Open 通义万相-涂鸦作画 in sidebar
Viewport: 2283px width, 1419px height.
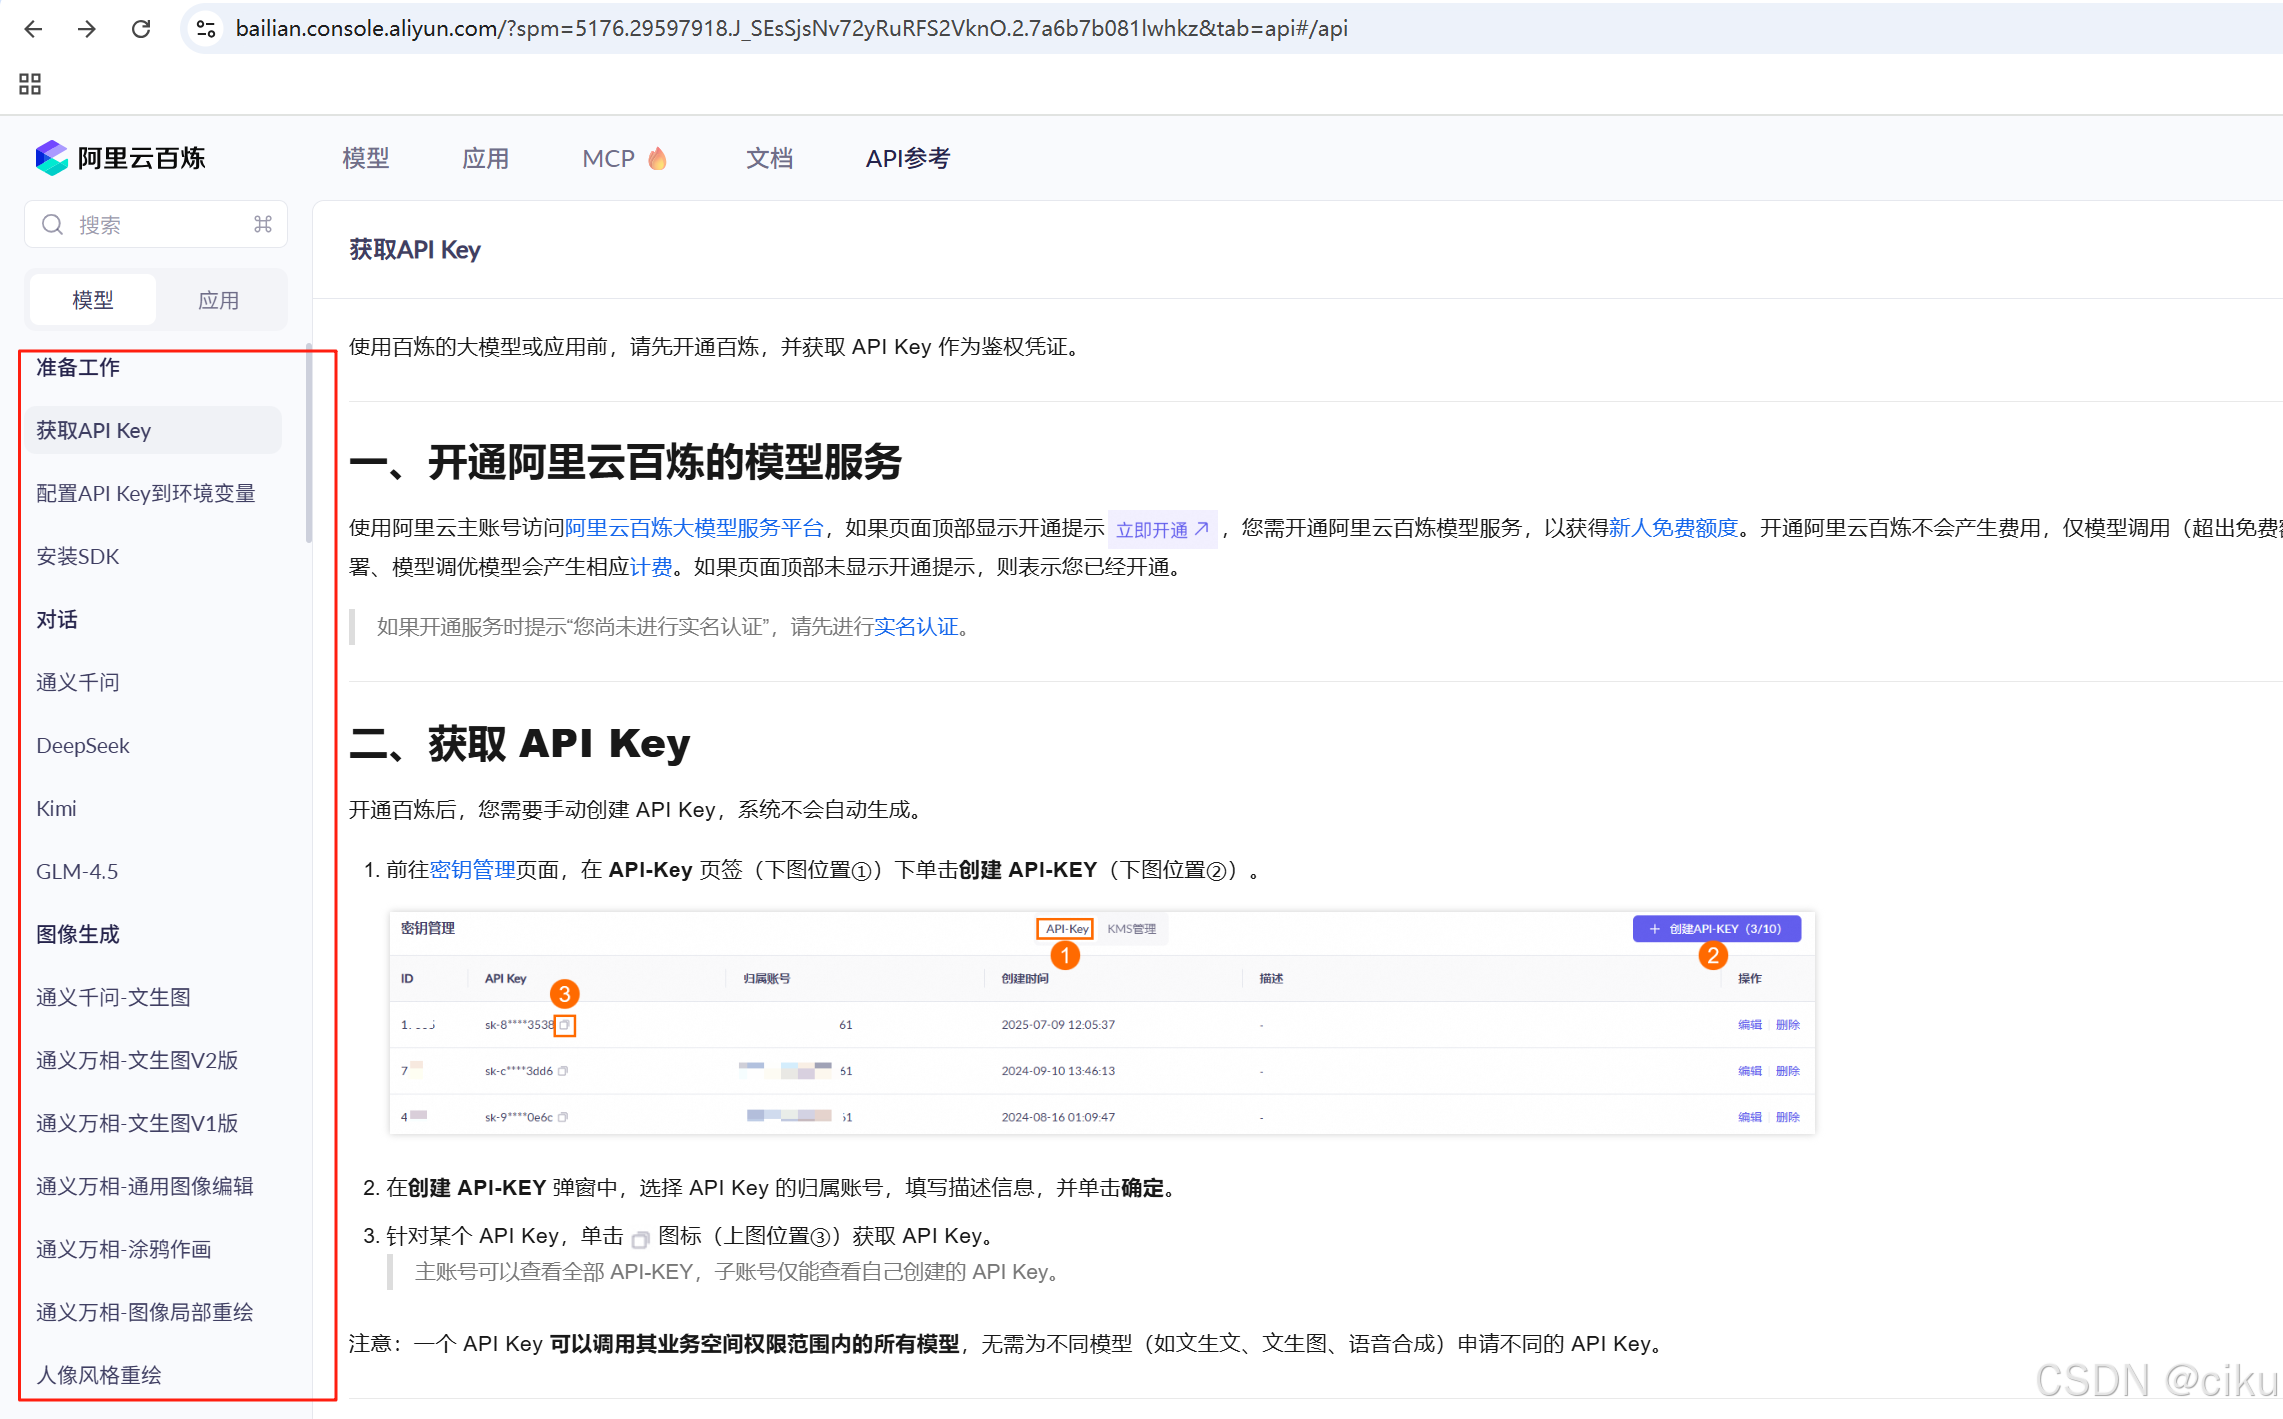(x=124, y=1250)
